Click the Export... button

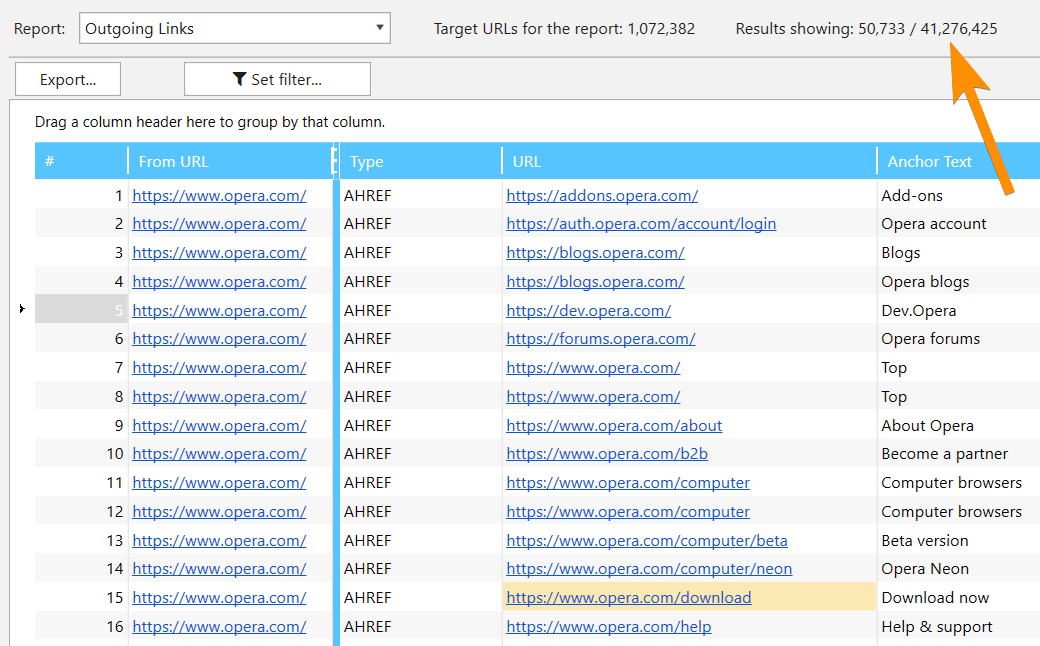click(x=68, y=80)
